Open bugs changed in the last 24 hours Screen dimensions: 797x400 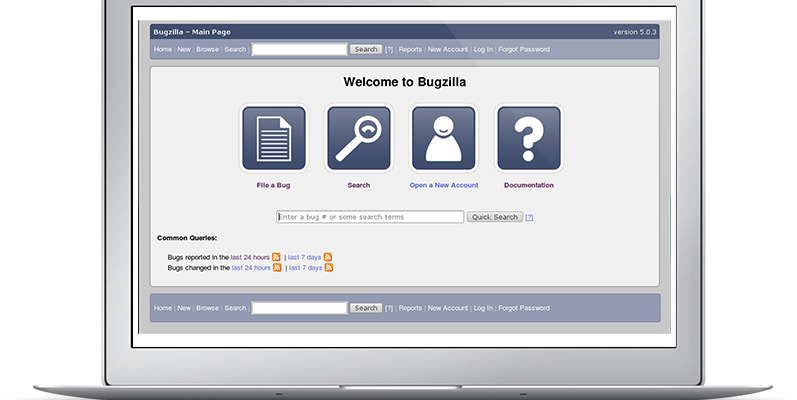(x=251, y=267)
